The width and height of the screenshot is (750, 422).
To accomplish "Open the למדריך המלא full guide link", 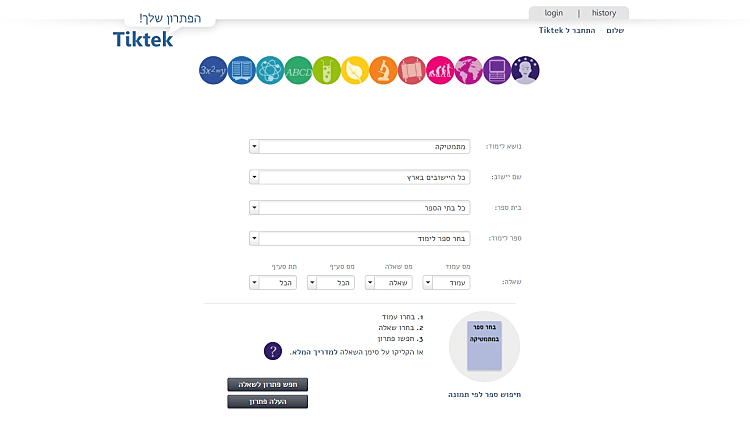I will 314,352.
